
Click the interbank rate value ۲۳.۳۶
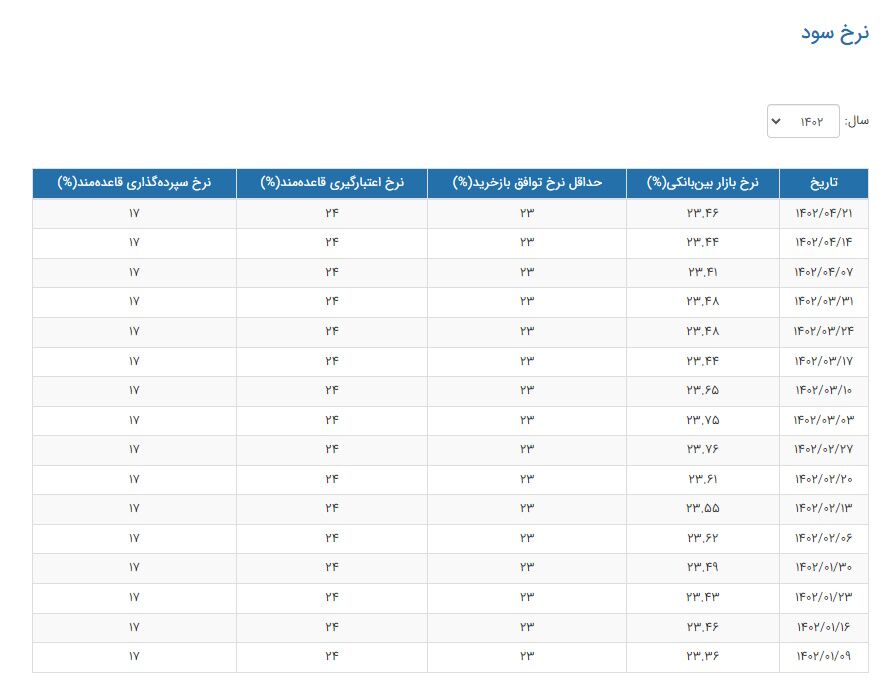point(703,656)
